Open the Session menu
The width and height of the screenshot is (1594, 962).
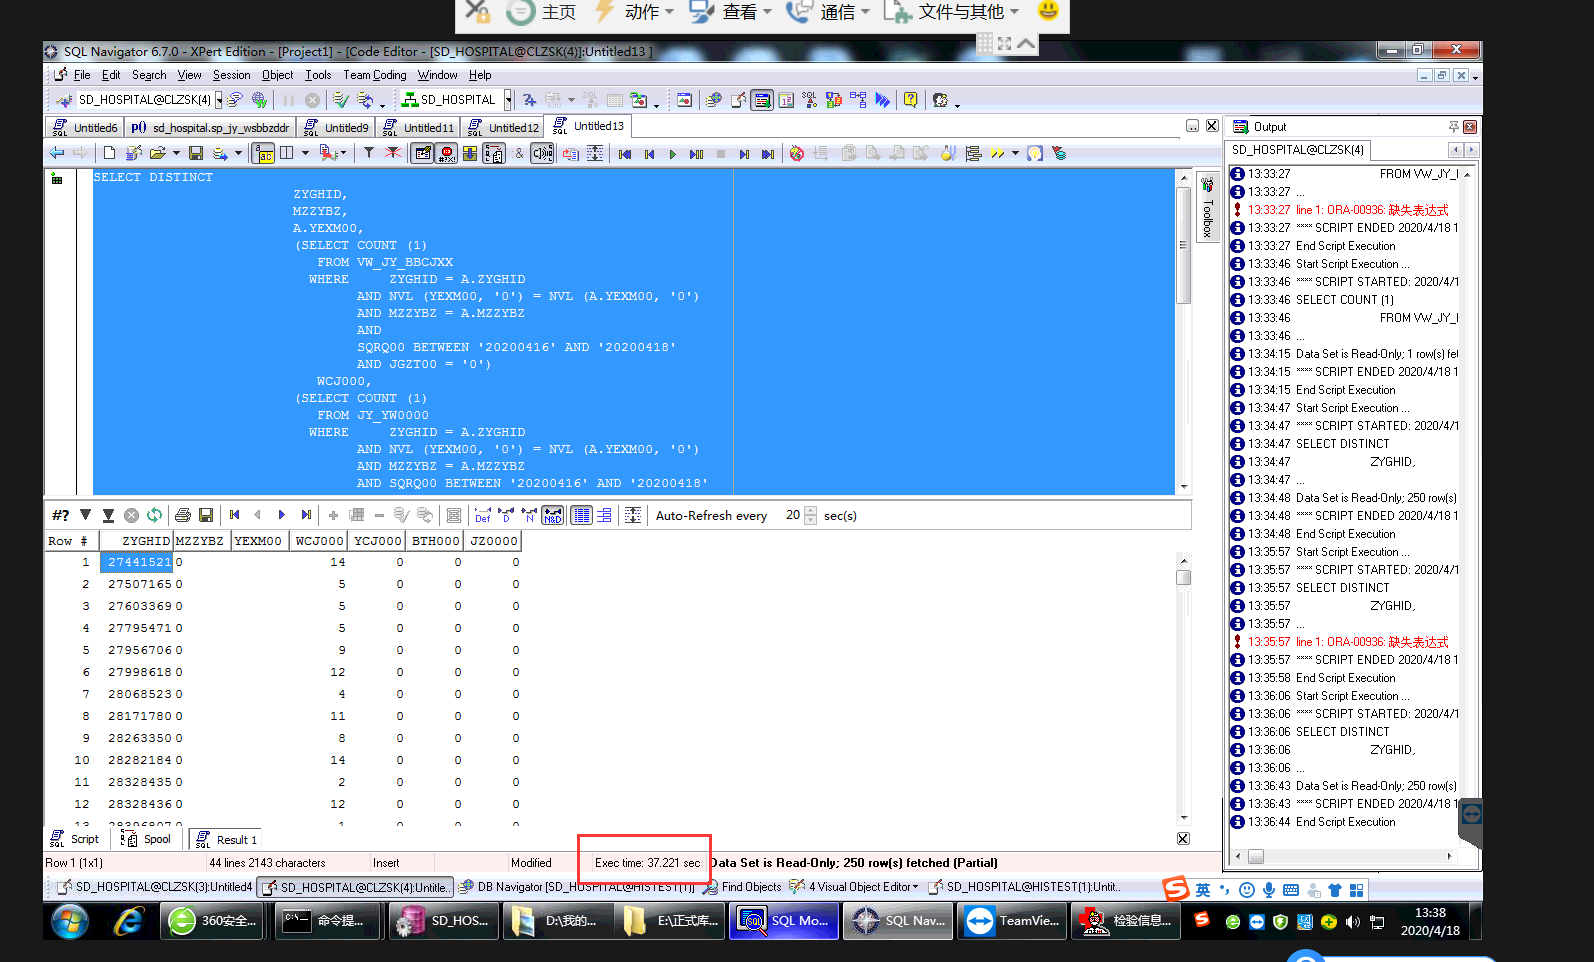point(231,75)
